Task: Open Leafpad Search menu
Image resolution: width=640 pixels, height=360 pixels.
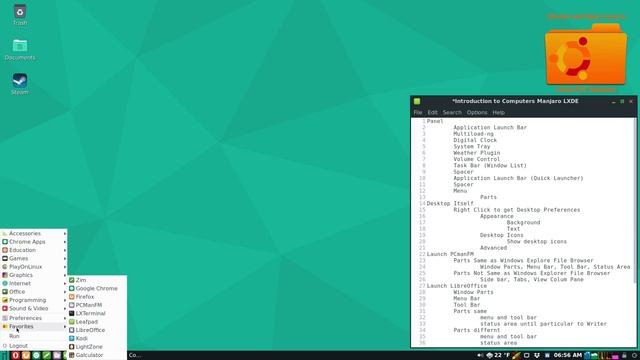Action: [452, 112]
